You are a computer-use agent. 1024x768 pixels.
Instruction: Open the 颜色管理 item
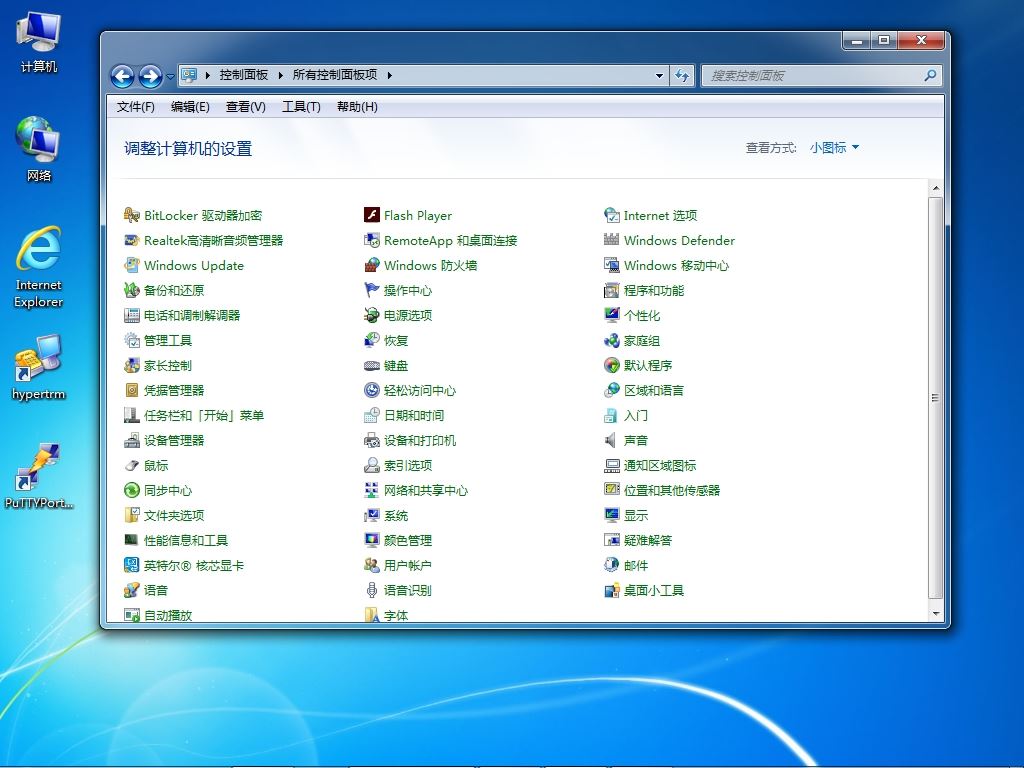coord(408,540)
